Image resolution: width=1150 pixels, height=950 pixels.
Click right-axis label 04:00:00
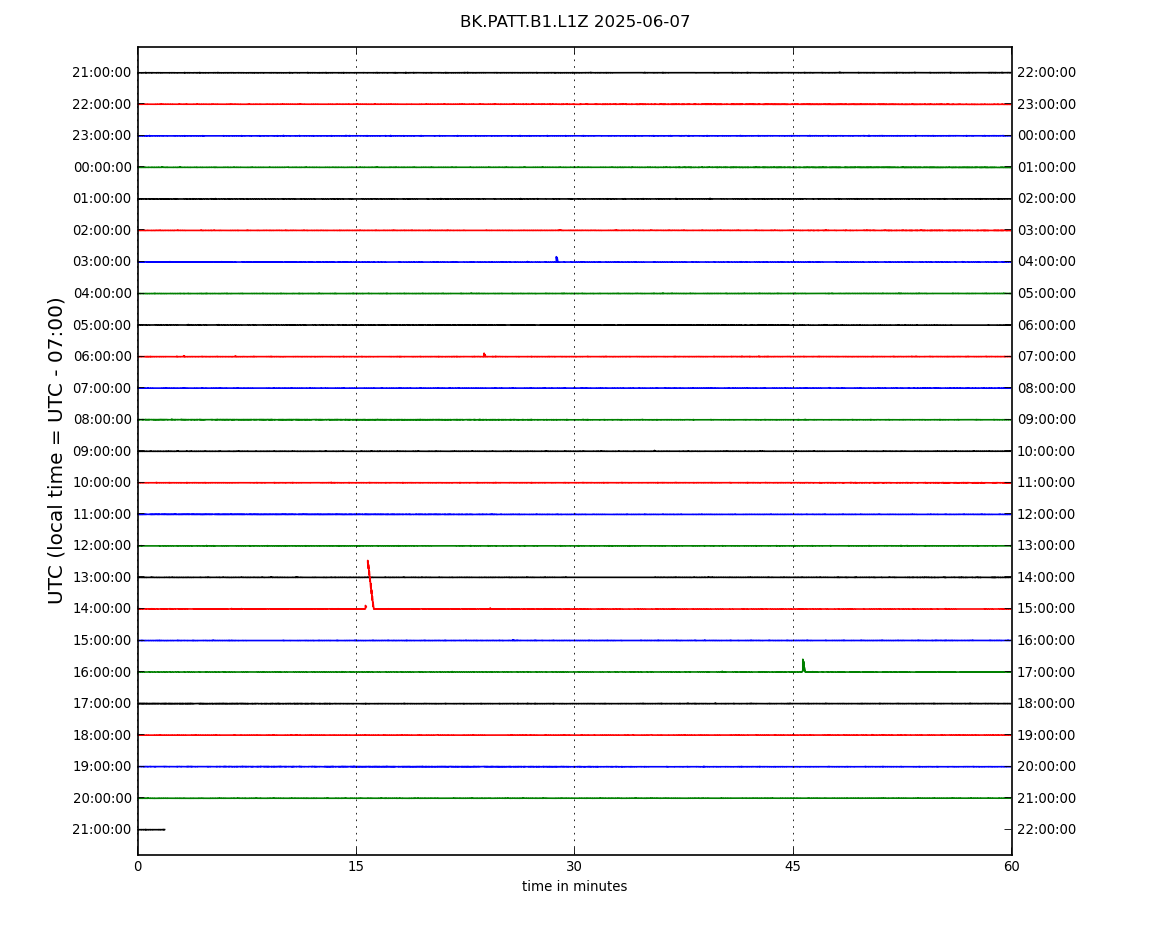pos(1047,262)
